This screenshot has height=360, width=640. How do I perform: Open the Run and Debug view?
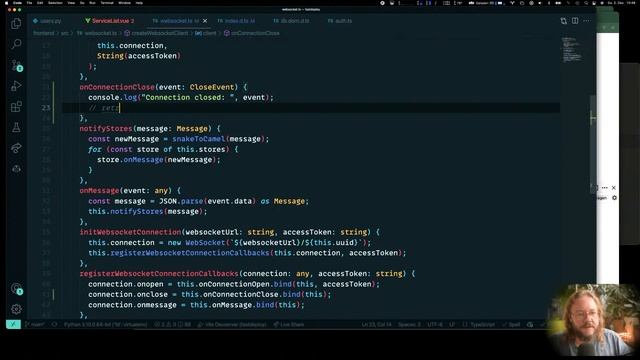click(x=16, y=86)
